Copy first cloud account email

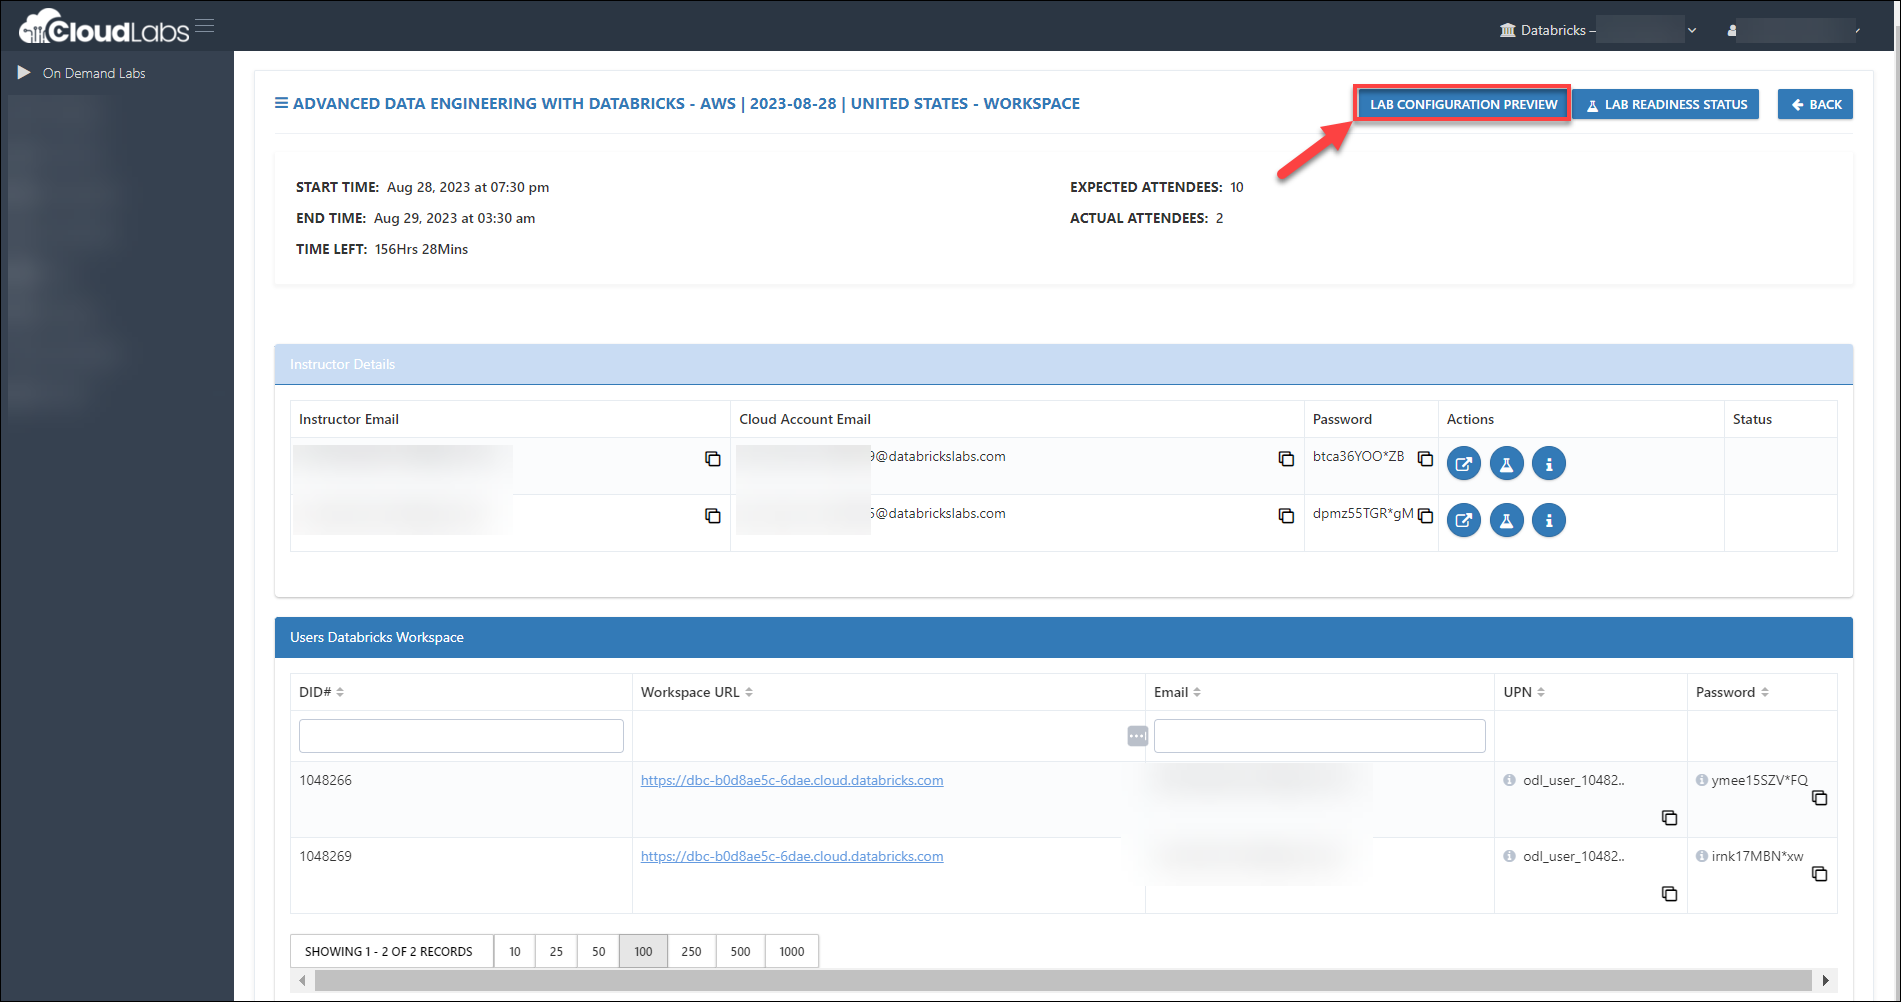pyautogui.click(x=1286, y=459)
